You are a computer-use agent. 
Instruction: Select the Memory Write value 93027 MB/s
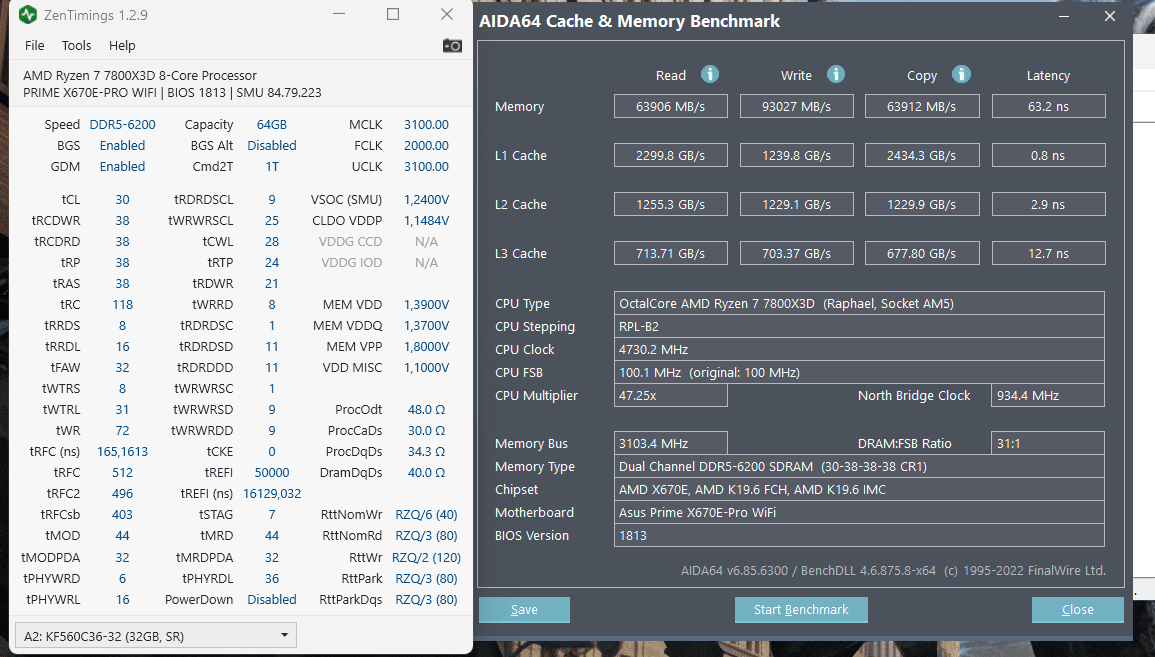(x=796, y=106)
